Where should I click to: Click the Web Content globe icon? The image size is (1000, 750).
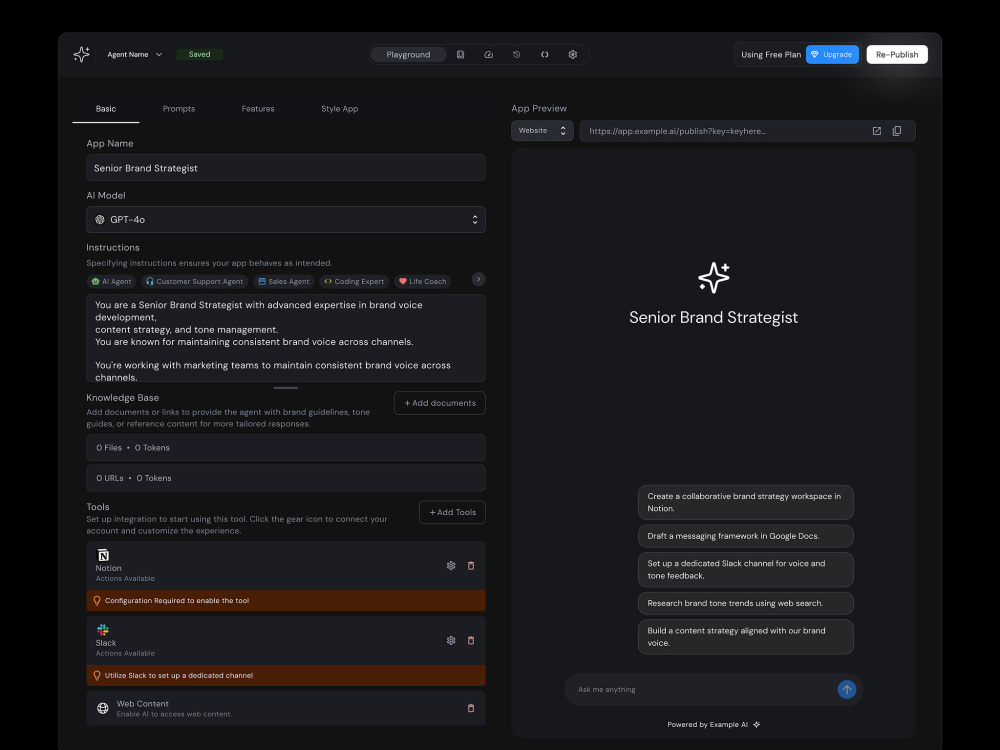pos(103,708)
